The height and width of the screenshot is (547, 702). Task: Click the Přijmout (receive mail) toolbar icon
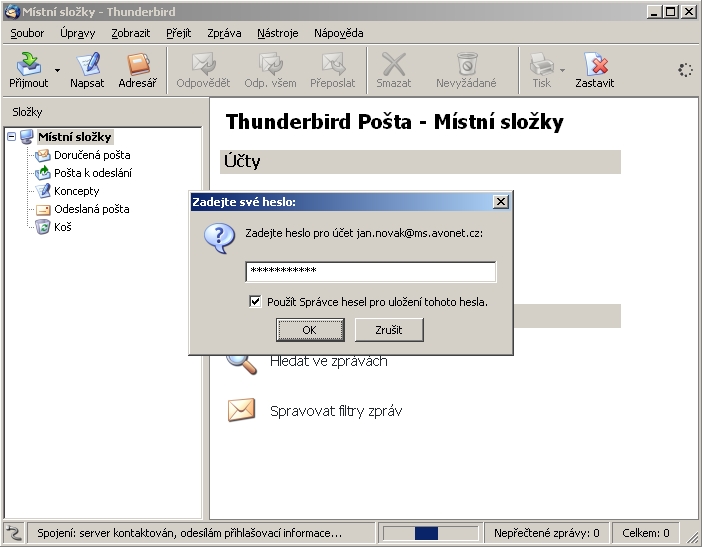click(x=28, y=64)
